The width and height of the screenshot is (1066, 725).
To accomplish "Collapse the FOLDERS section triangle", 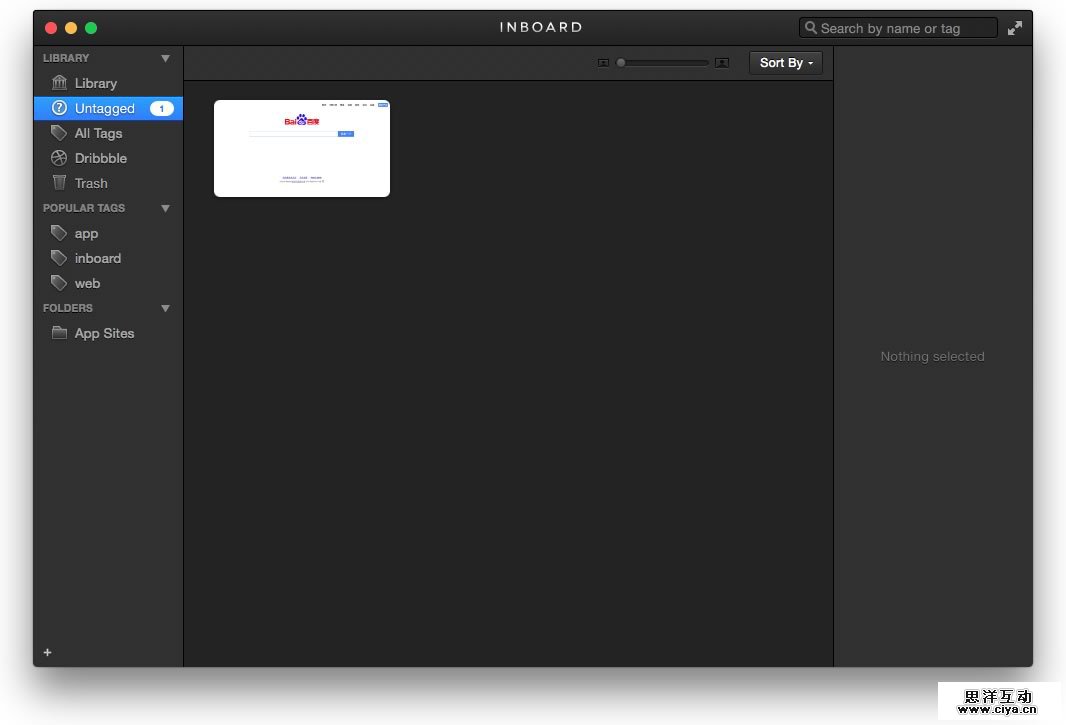I will tap(165, 308).
